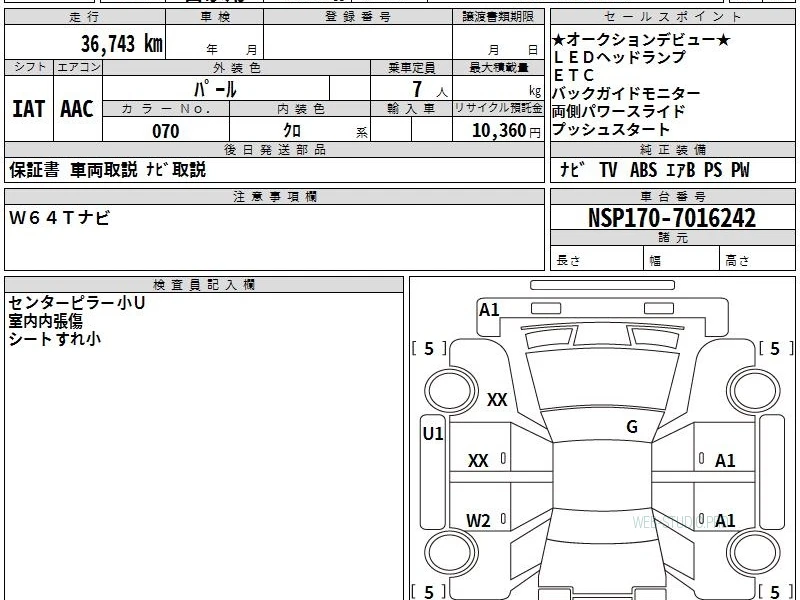This screenshot has height=600, width=800.
Task: Click the inspector note 室内内張傷
Action: pos(45,321)
